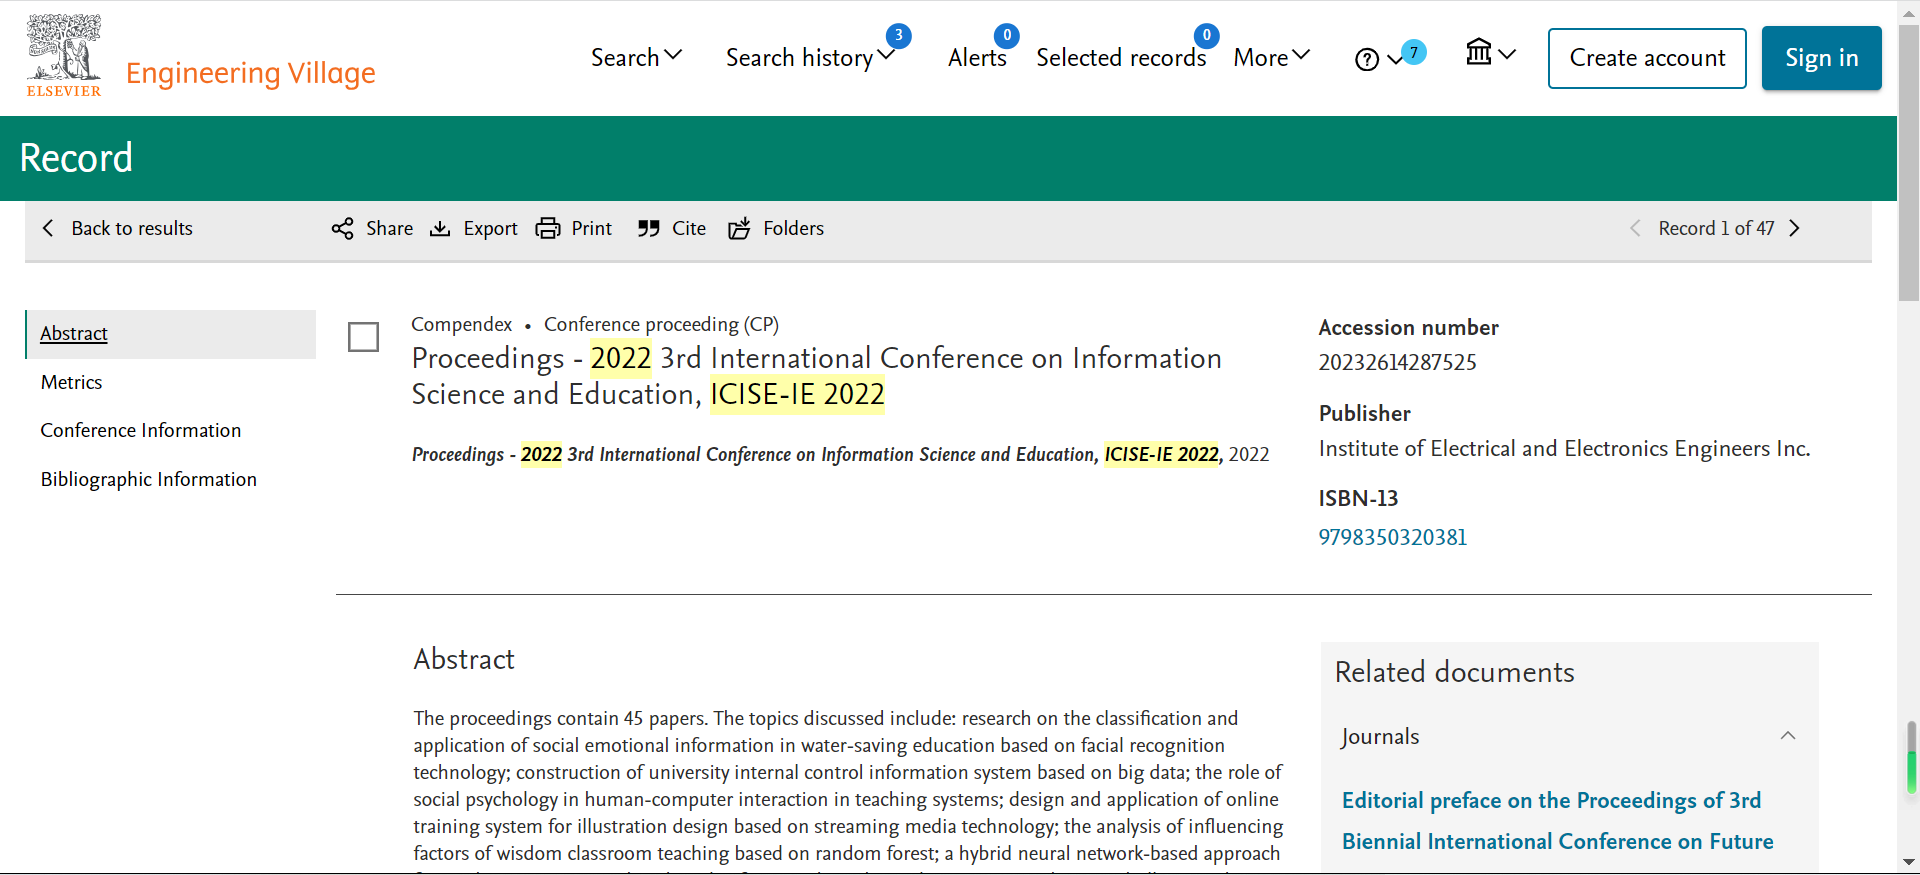Jump to Conference Information section
Screen dimensions: 1920x875
click(141, 430)
